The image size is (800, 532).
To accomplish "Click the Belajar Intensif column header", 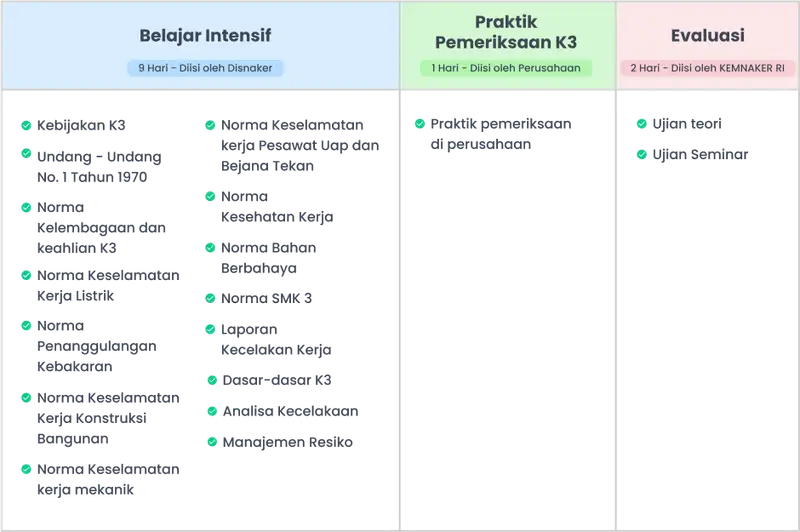I will pos(205,36).
